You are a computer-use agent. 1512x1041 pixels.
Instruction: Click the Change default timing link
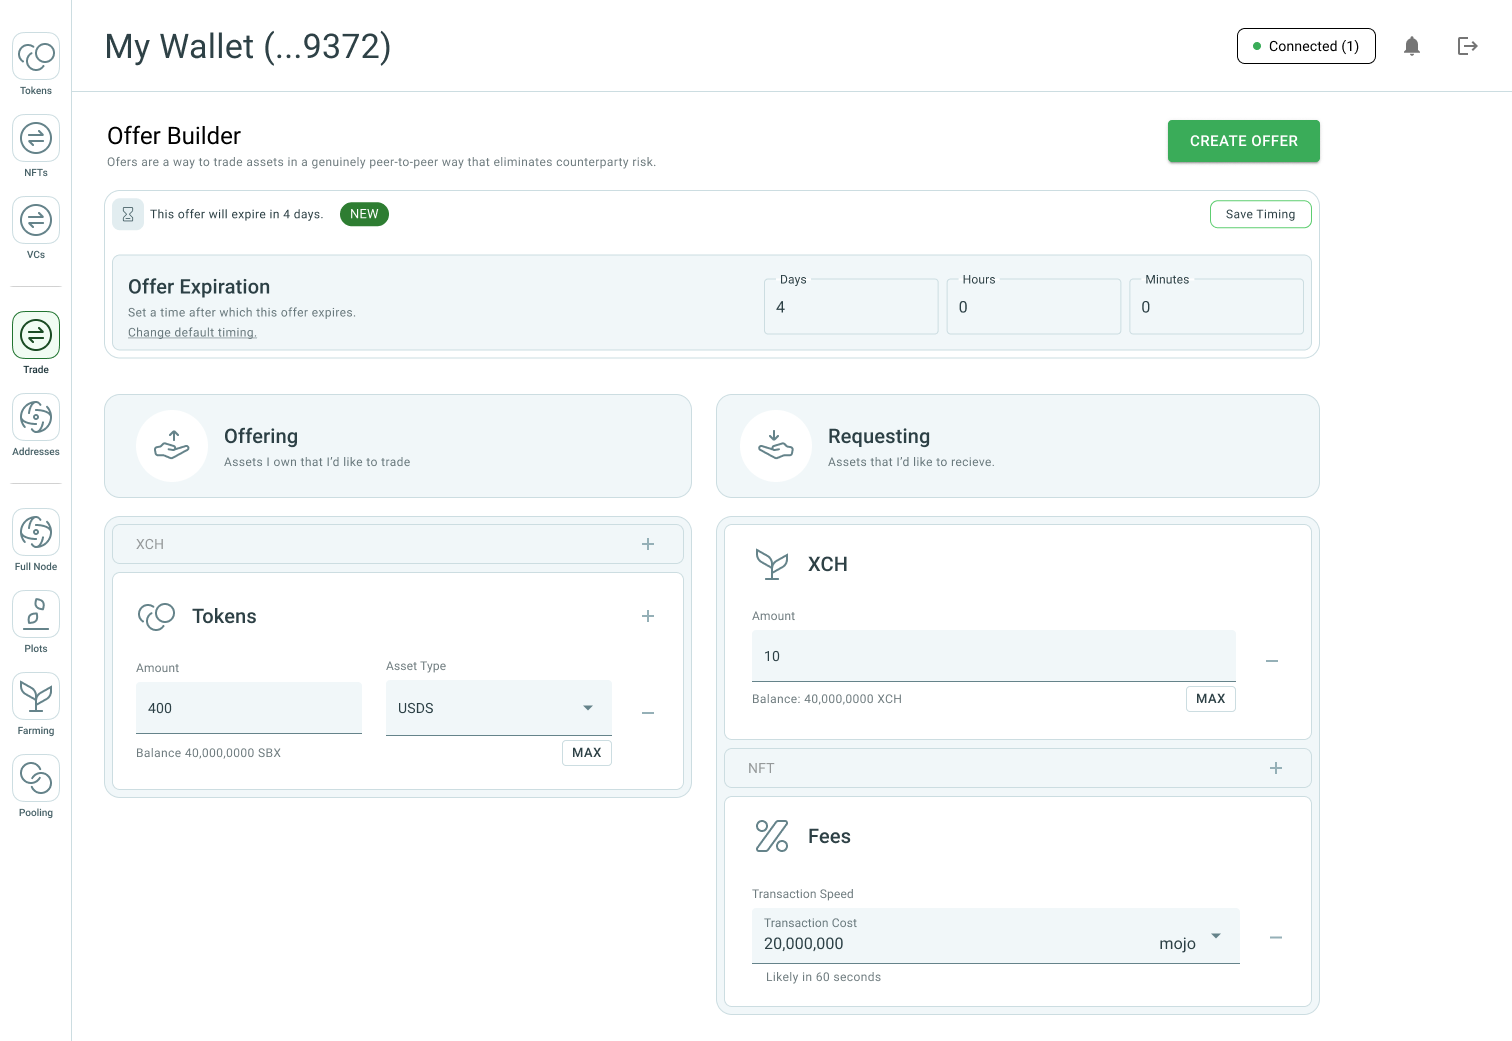(192, 332)
